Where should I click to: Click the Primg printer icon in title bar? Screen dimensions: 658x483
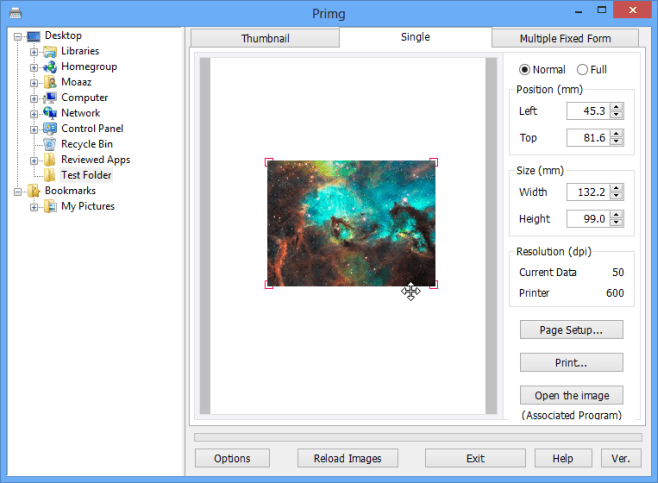pos(15,13)
